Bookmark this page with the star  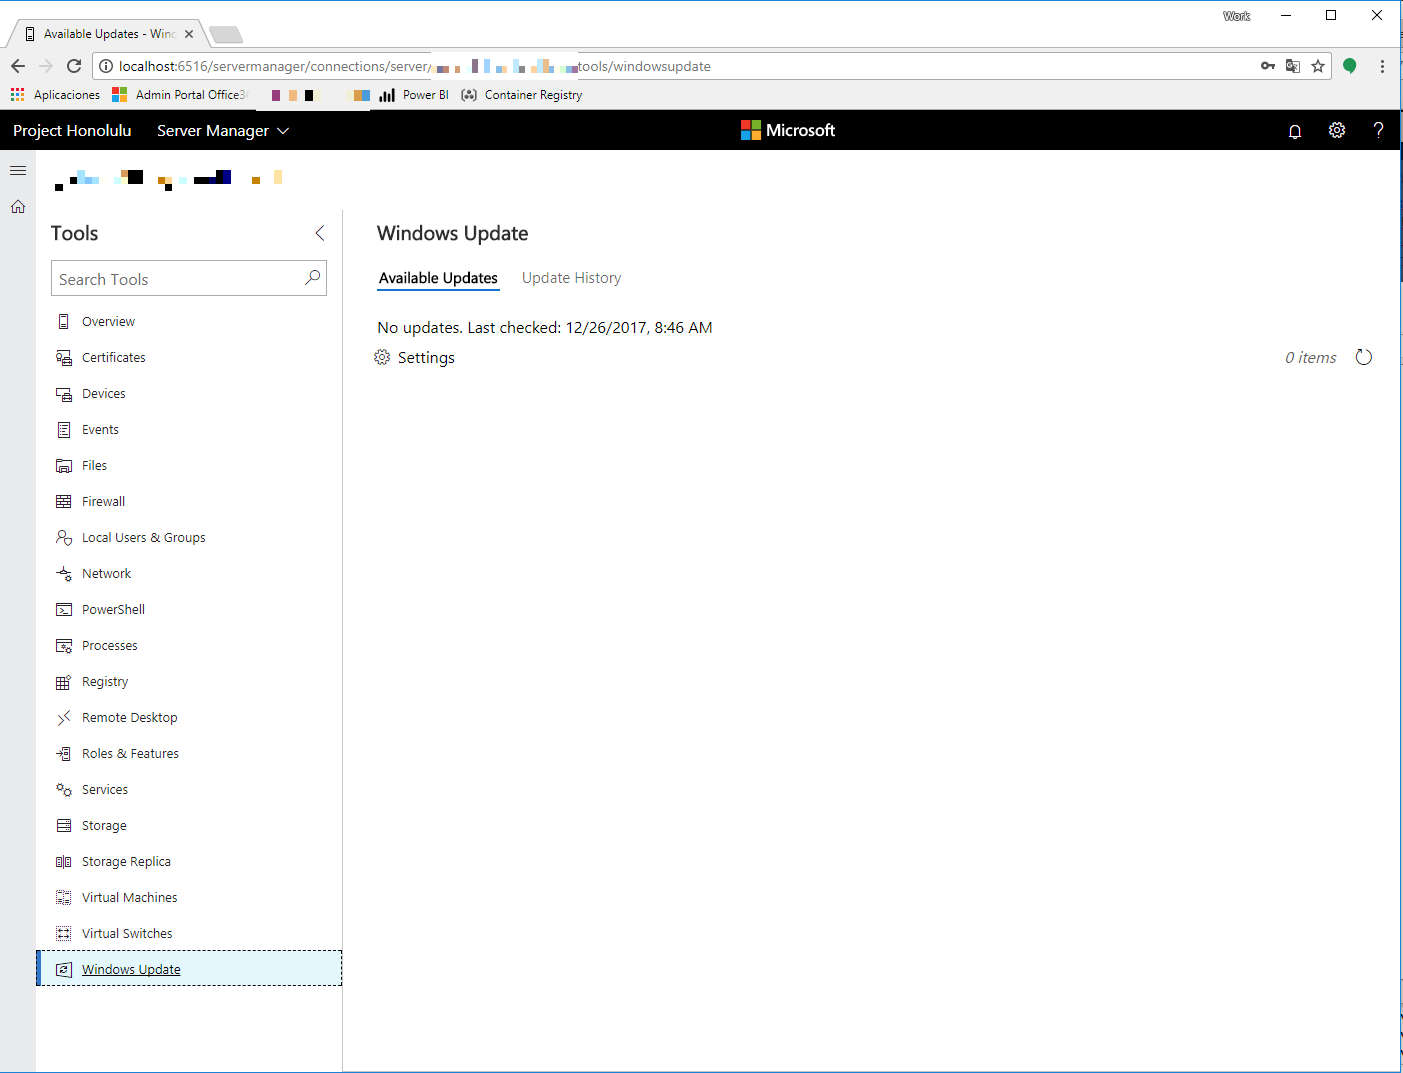point(1318,66)
